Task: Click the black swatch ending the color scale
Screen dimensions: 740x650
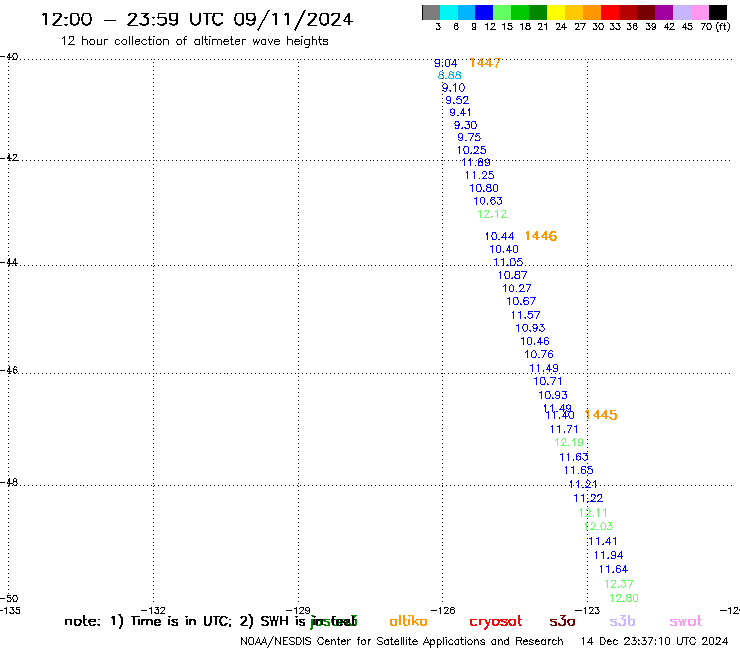Action: [718, 12]
